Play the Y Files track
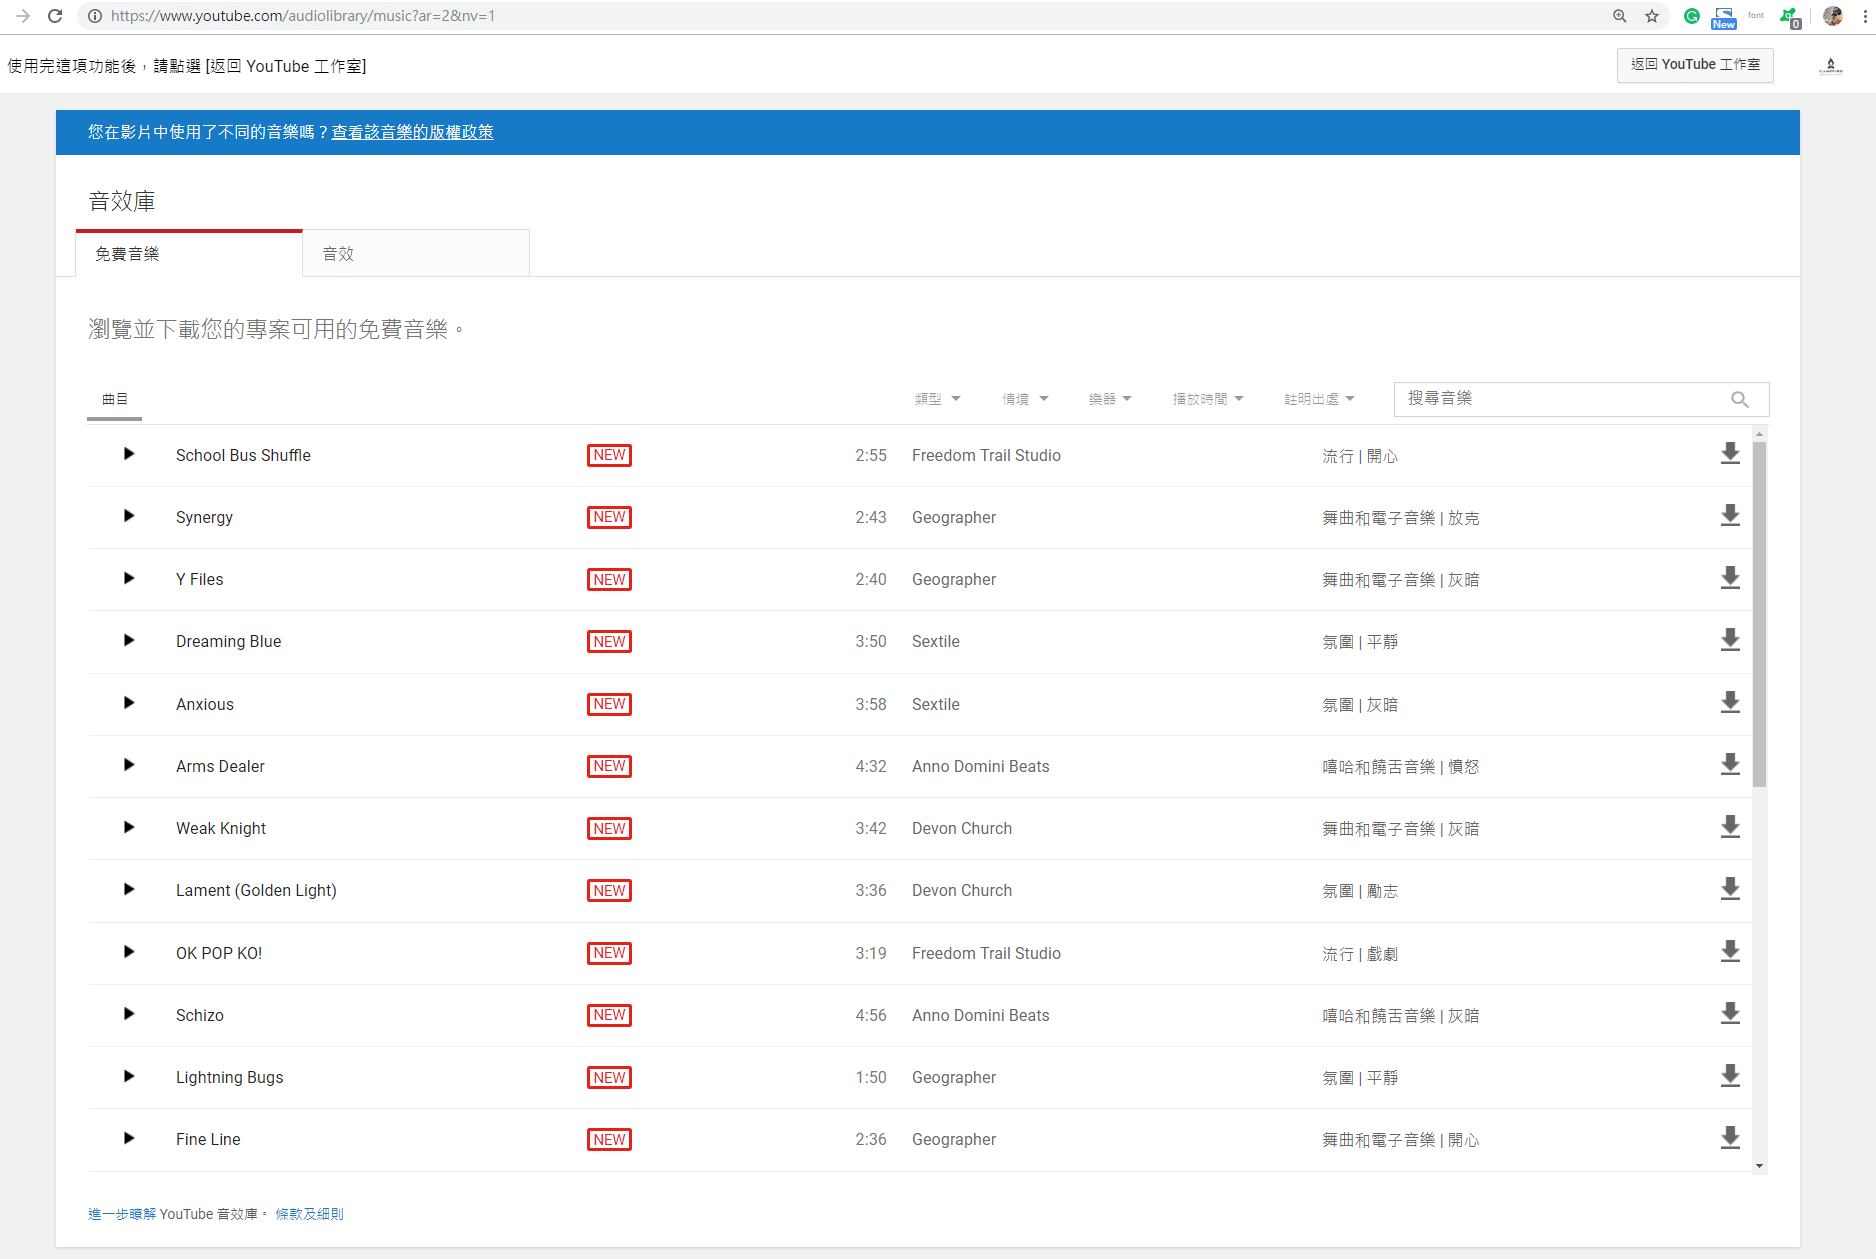This screenshot has width=1876, height=1259. click(129, 578)
